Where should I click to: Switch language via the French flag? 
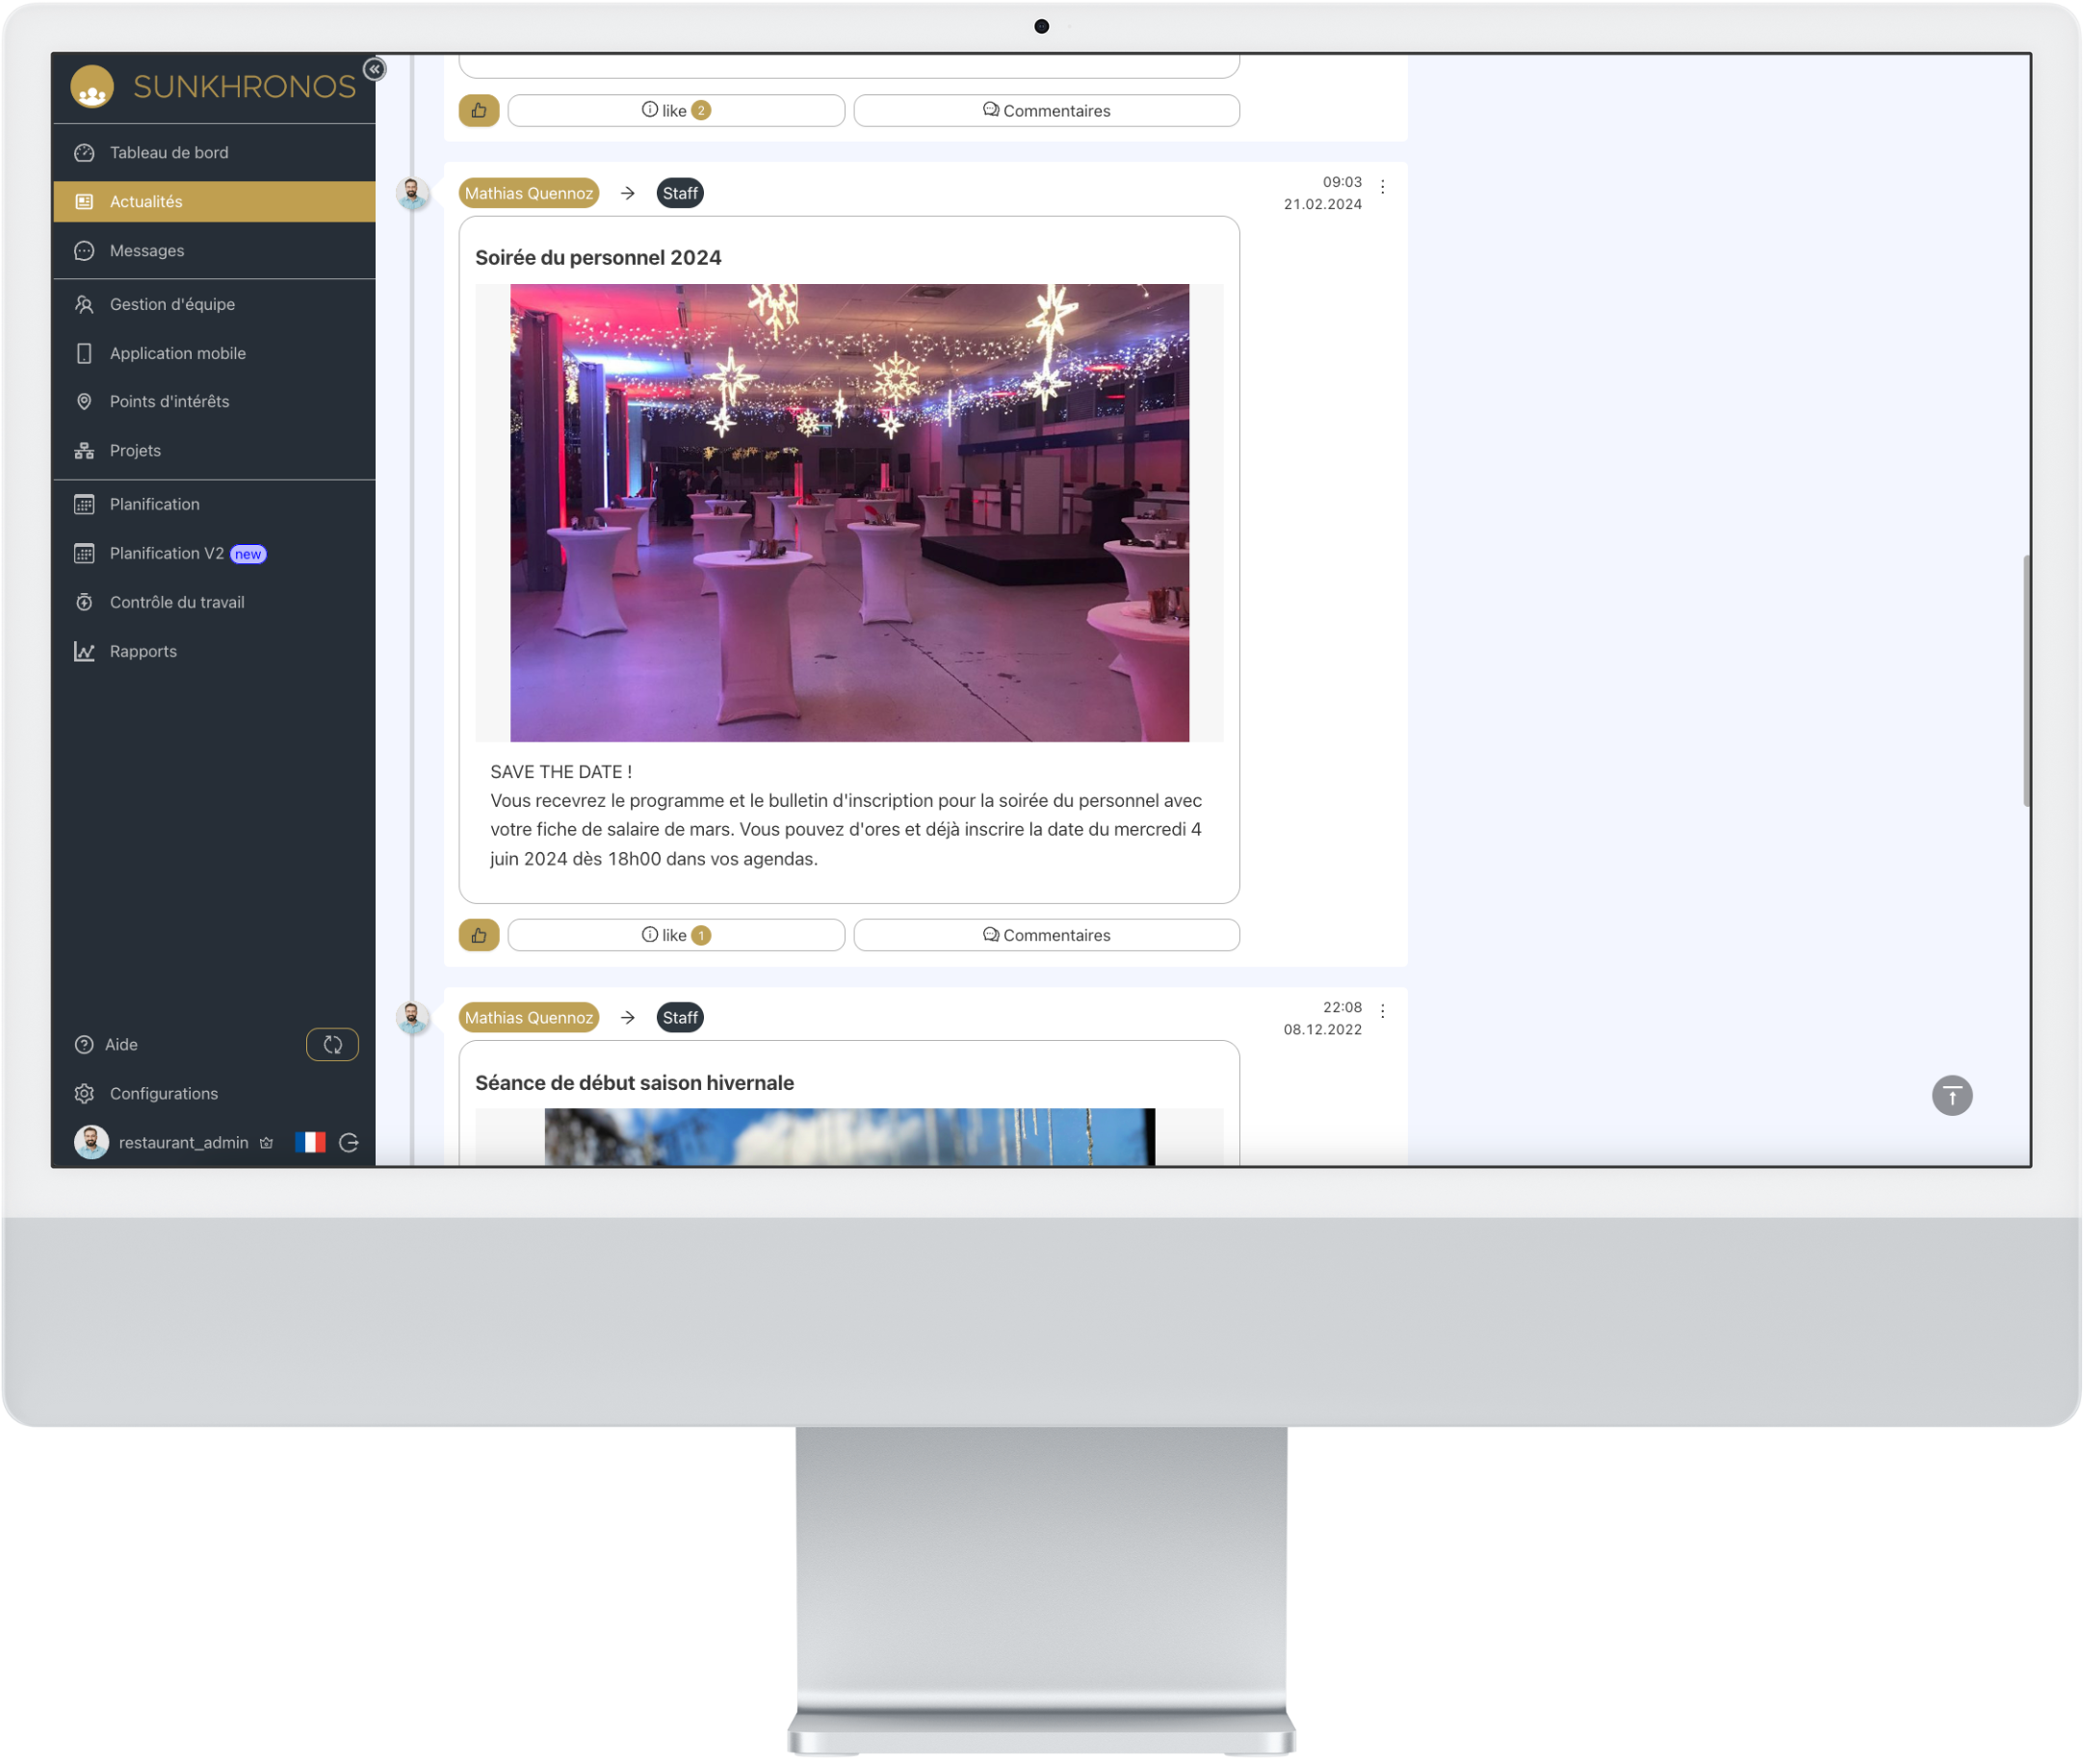pos(310,1143)
